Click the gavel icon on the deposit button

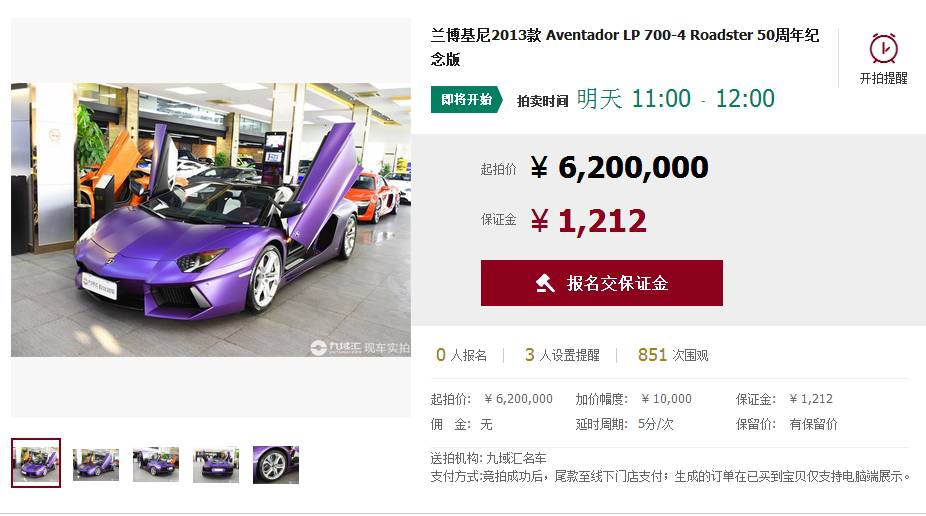pyautogui.click(x=544, y=283)
